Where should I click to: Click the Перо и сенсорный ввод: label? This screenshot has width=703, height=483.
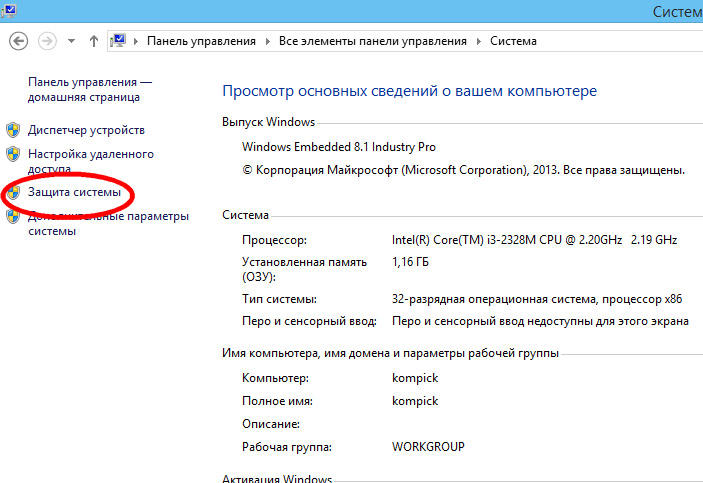(309, 321)
